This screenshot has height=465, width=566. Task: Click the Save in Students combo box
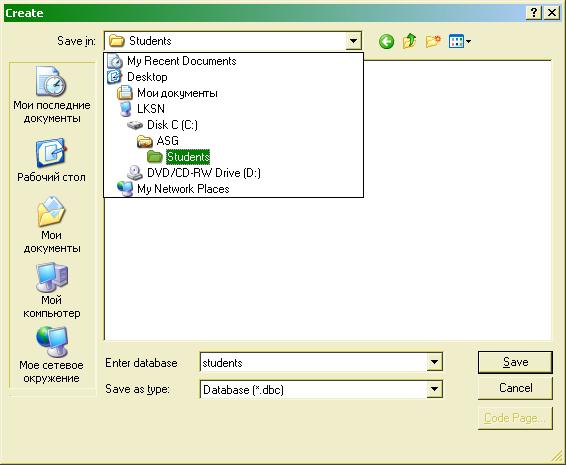pos(233,41)
